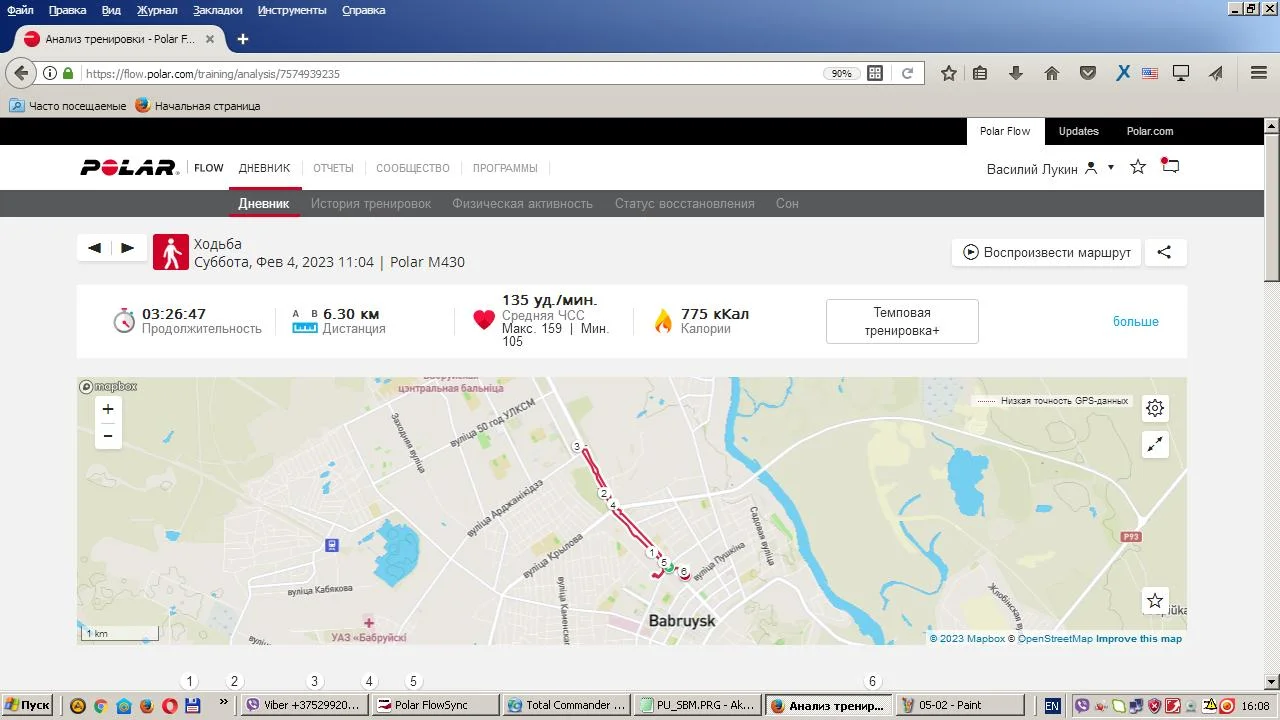Click the US flag extension icon
The image size is (1280, 720).
click(x=1150, y=73)
